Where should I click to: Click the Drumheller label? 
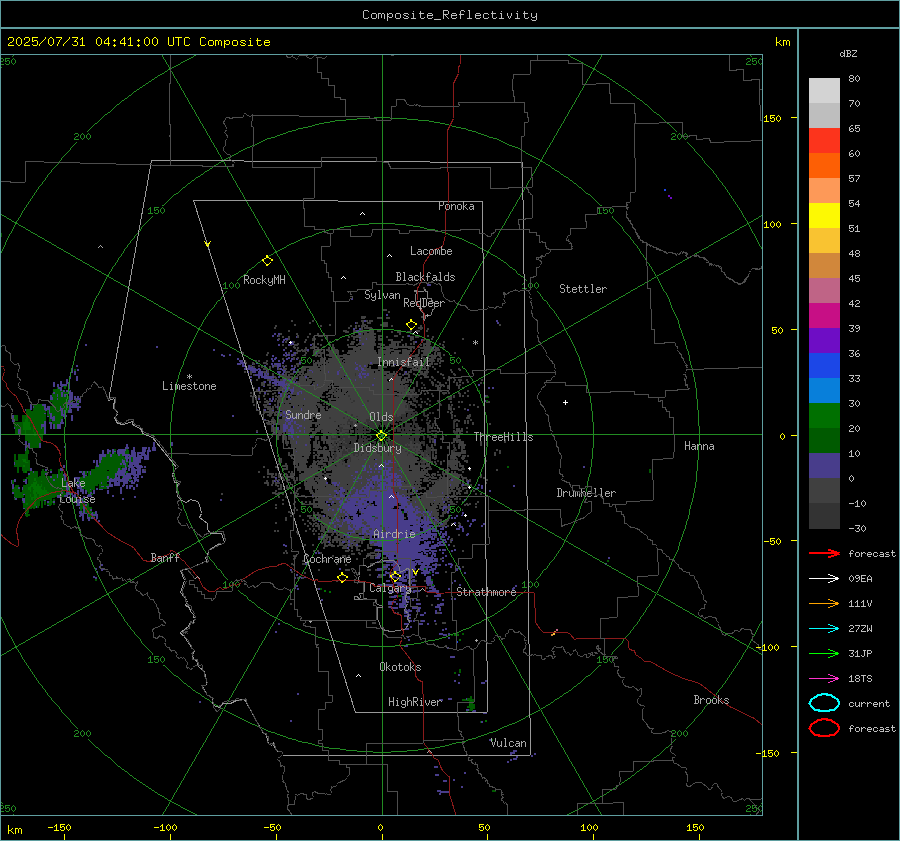586,493
